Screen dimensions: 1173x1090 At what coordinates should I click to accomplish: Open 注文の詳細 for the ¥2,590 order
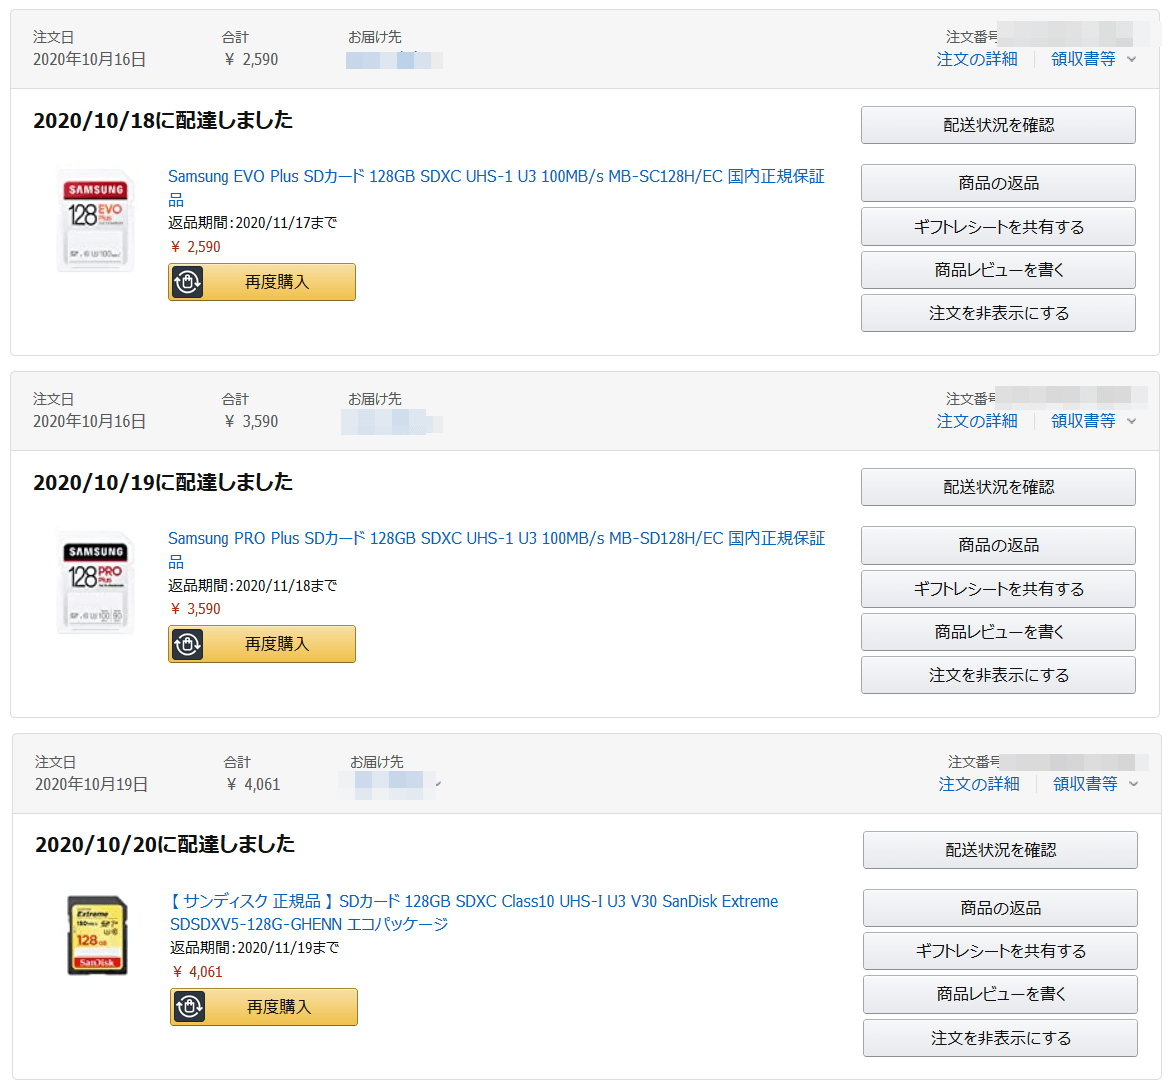[x=976, y=59]
